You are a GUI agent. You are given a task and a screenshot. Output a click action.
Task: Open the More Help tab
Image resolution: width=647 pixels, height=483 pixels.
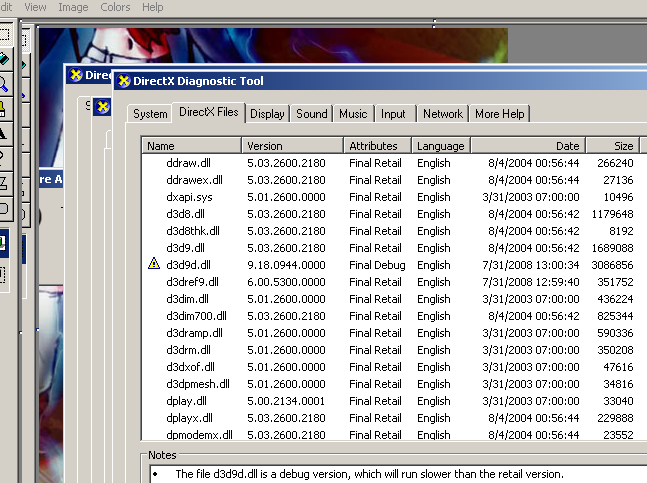[x=499, y=114]
